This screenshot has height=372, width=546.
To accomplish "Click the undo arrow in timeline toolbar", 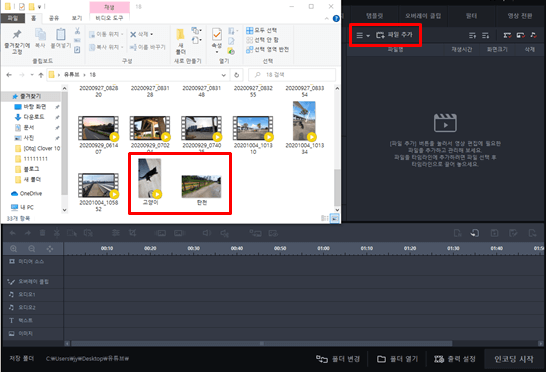I will point(13,233).
